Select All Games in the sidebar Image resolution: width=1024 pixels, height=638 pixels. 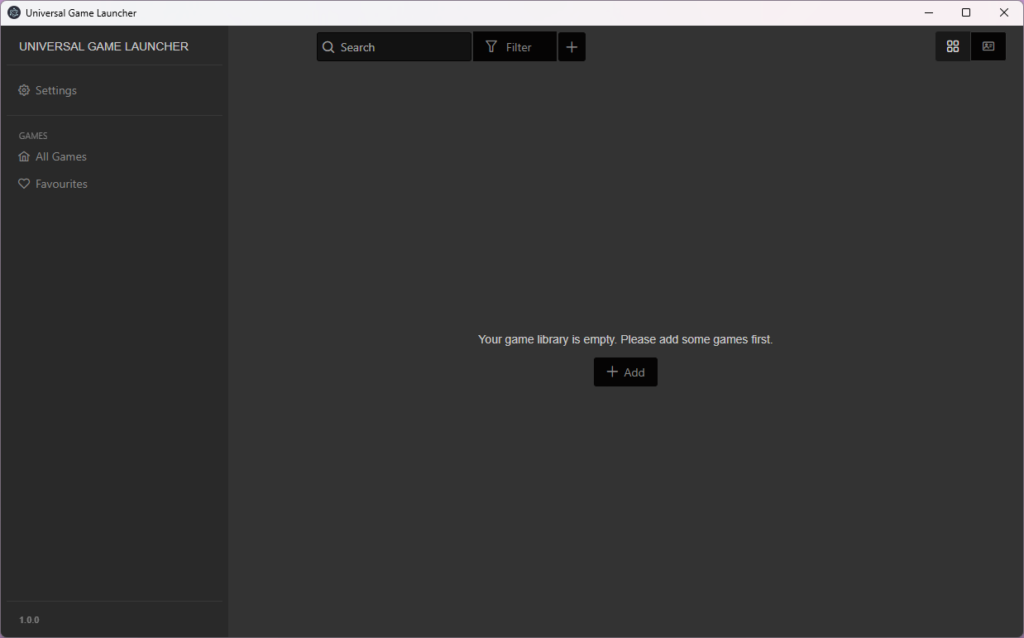tap(61, 156)
